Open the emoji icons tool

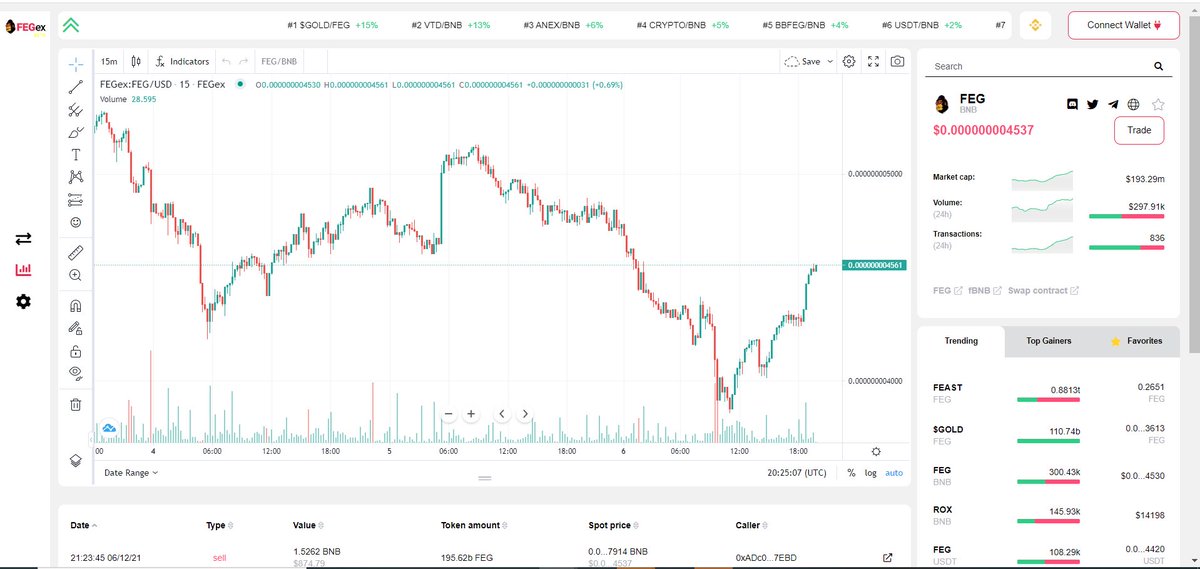(75, 222)
